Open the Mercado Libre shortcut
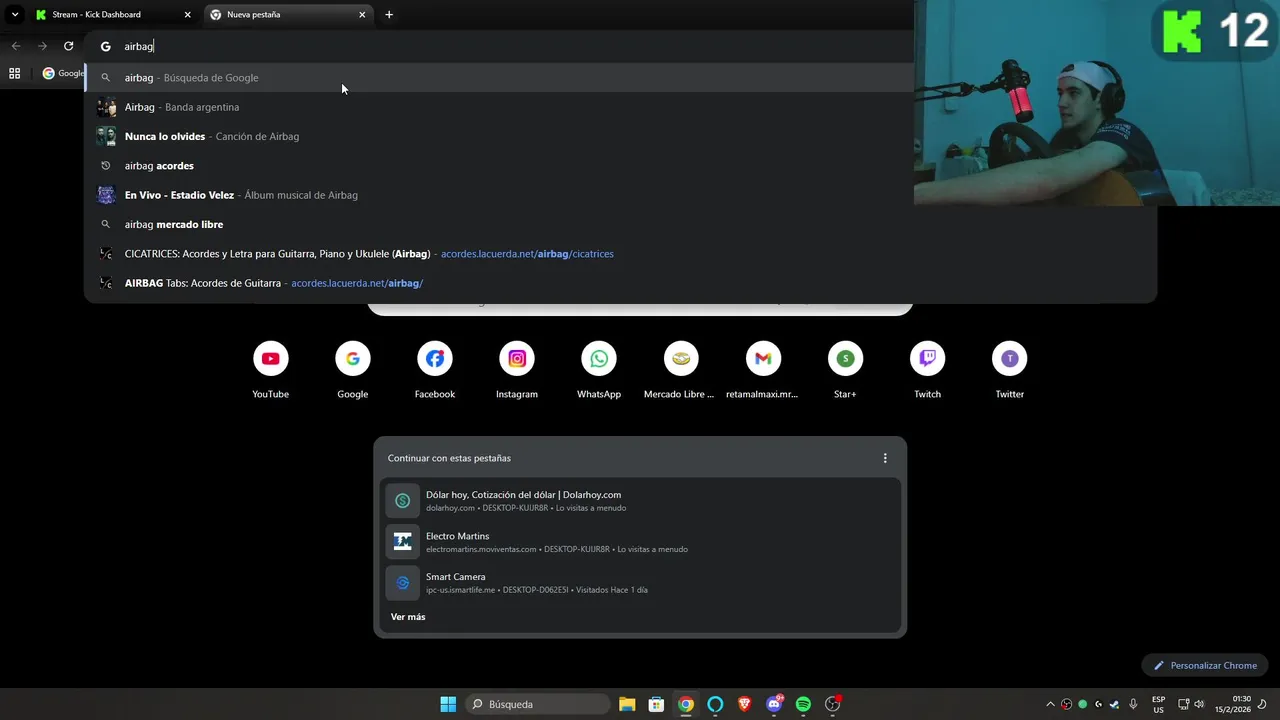This screenshot has height=720, width=1280. [681, 369]
